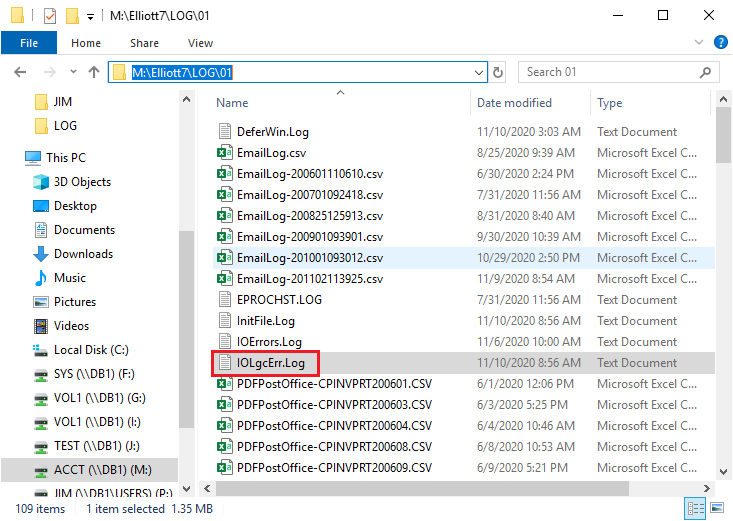
Task: Select PDFPostOffice-CPINVPRT200601.CSV file
Action: (334, 384)
